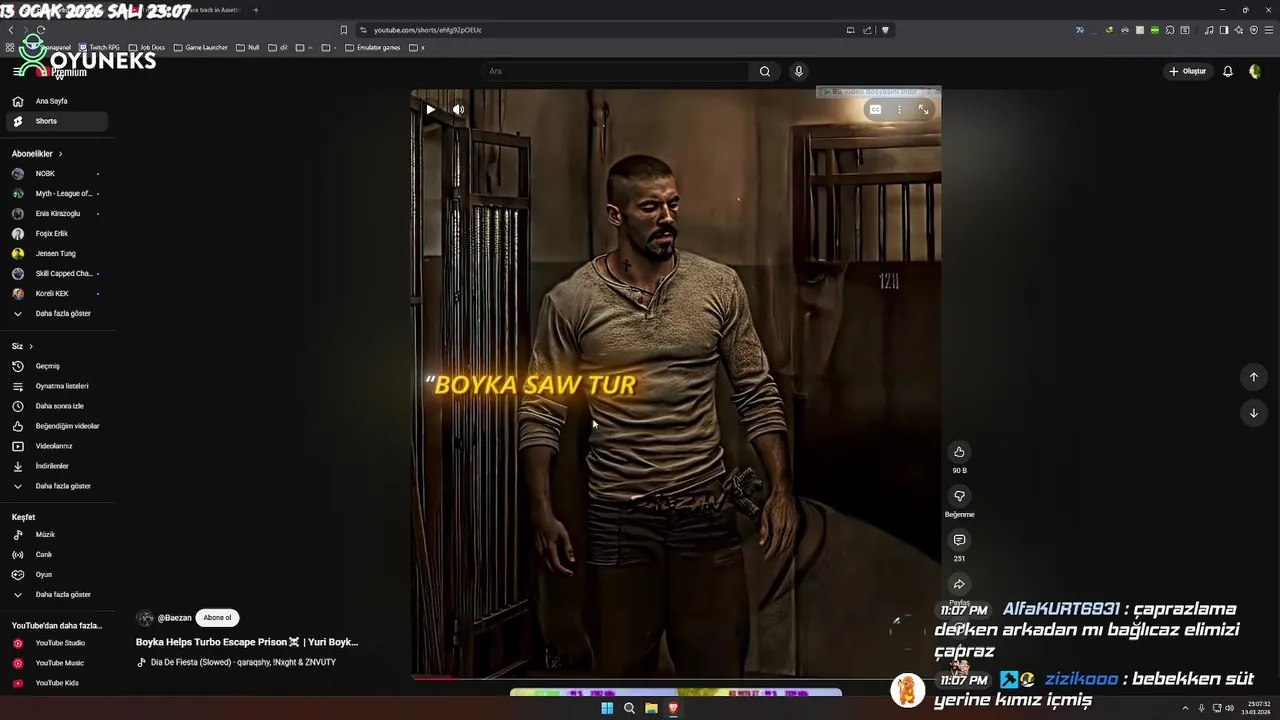The width and height of the screenshot is (1280, 720).
Task: Go to previous Short with up arrow
Action: tap(1253, 377)
